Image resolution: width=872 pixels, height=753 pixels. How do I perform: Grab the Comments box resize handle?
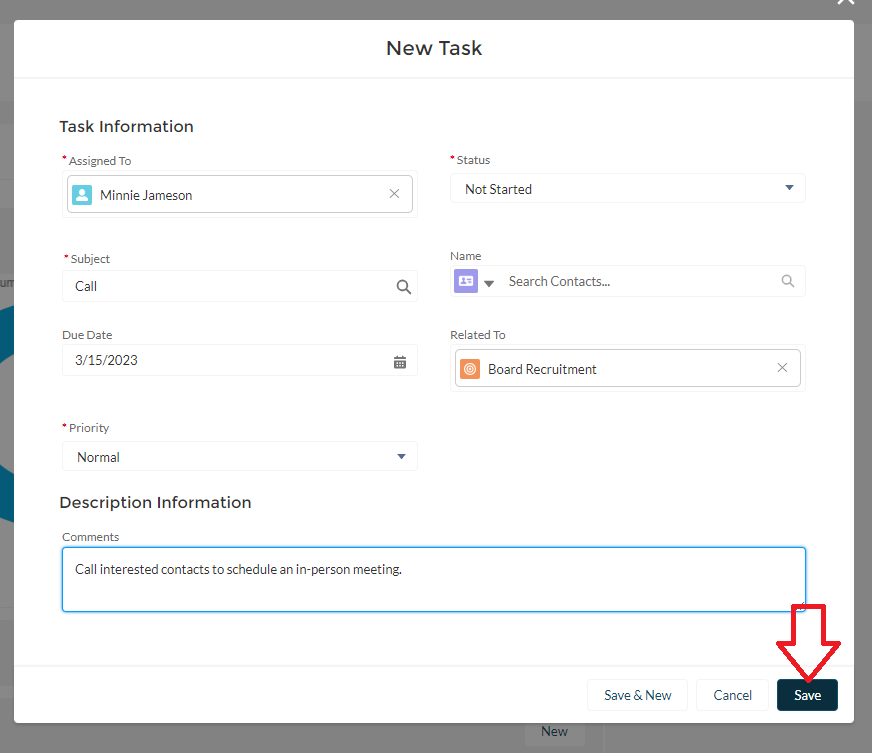[x=800, y=606]
